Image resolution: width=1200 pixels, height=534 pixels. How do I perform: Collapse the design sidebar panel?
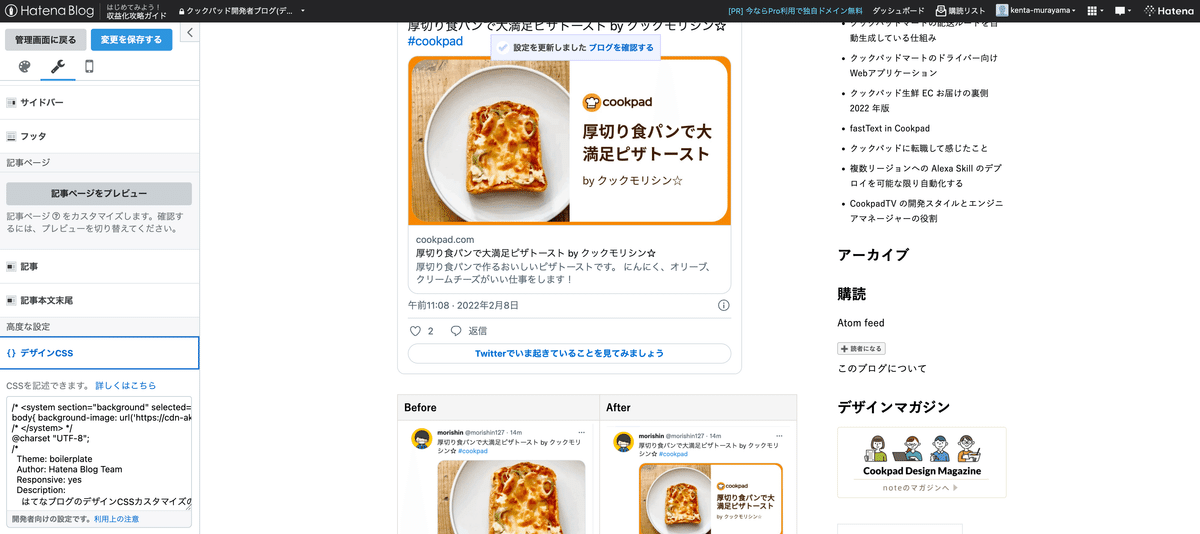tap(190, 33)
